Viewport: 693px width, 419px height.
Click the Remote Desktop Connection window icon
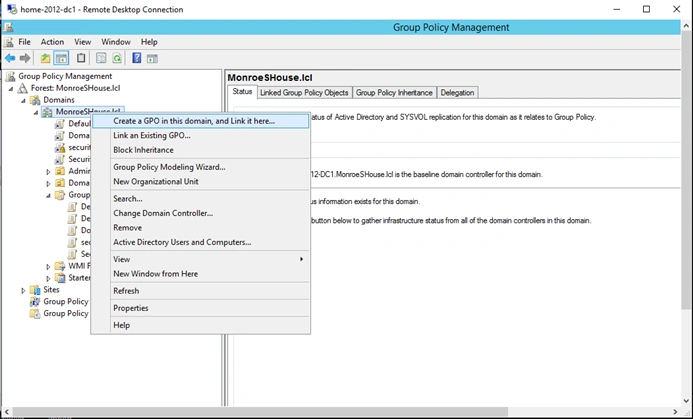(12, 9)
